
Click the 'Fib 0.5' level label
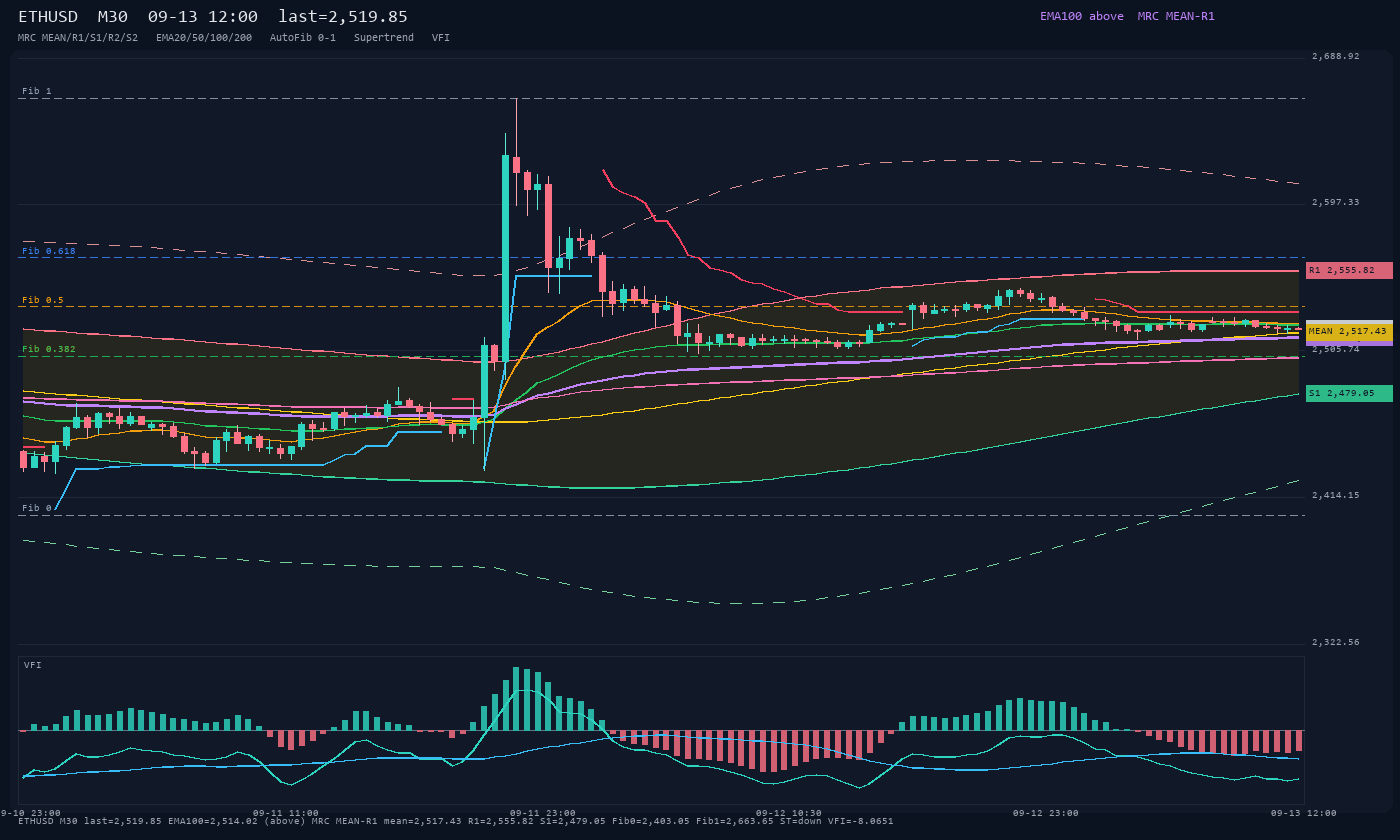tap(43, 300)
